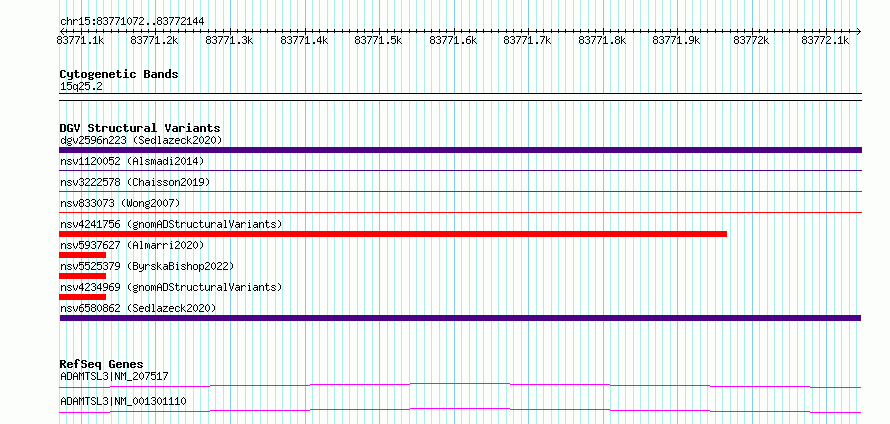Click the 83771.6k ruler tick label

pyautogui.click(x=453, y=40)
